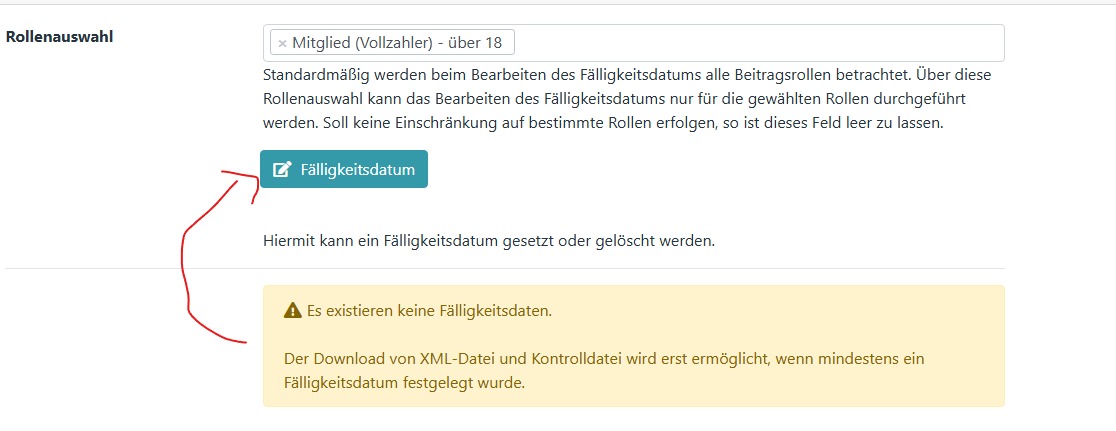The width and height of the screenshot is (1116, 431).
Task: Click the "Fälligkeitsdatum festgelegt wurde" last line
Action: point(404,383)
